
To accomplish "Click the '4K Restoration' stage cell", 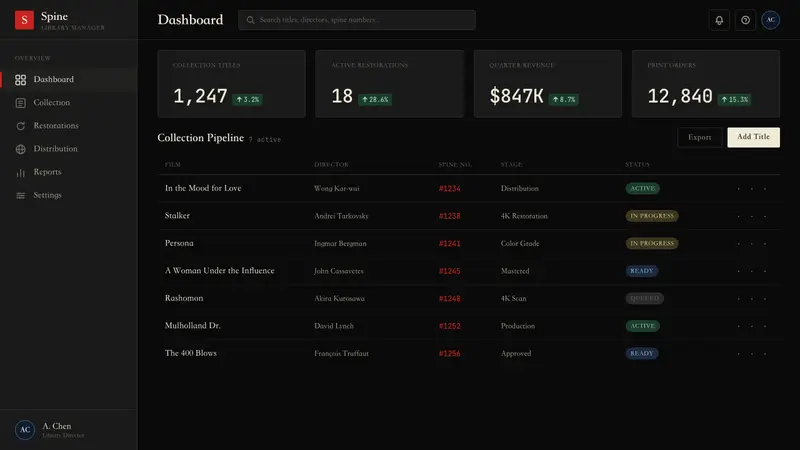I will [524, 216].
